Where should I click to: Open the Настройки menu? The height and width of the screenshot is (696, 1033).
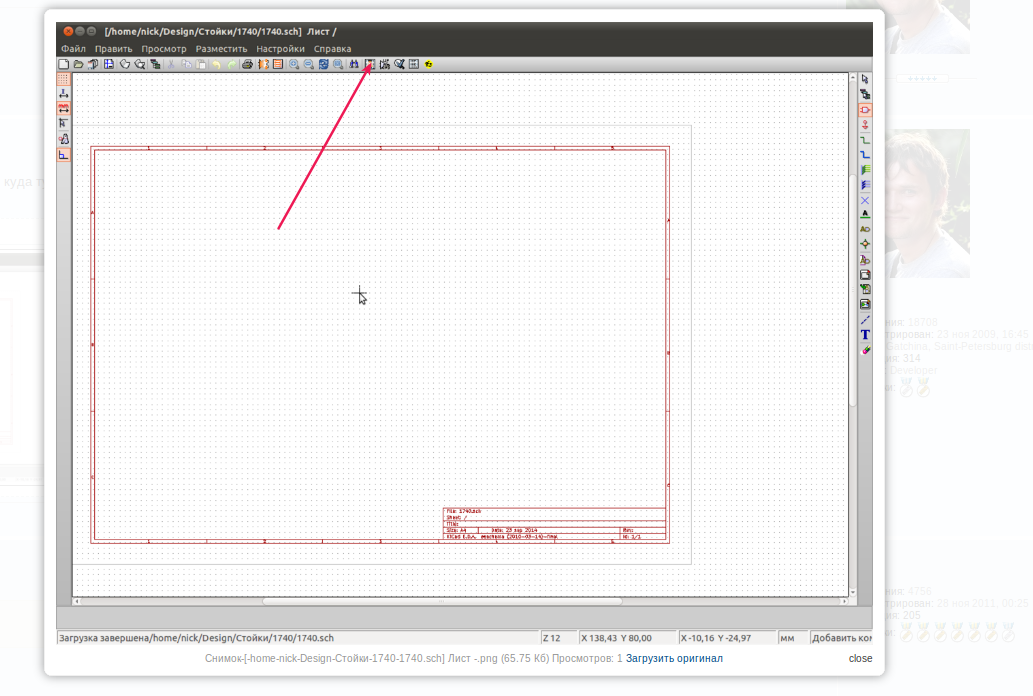click(281, 49)
